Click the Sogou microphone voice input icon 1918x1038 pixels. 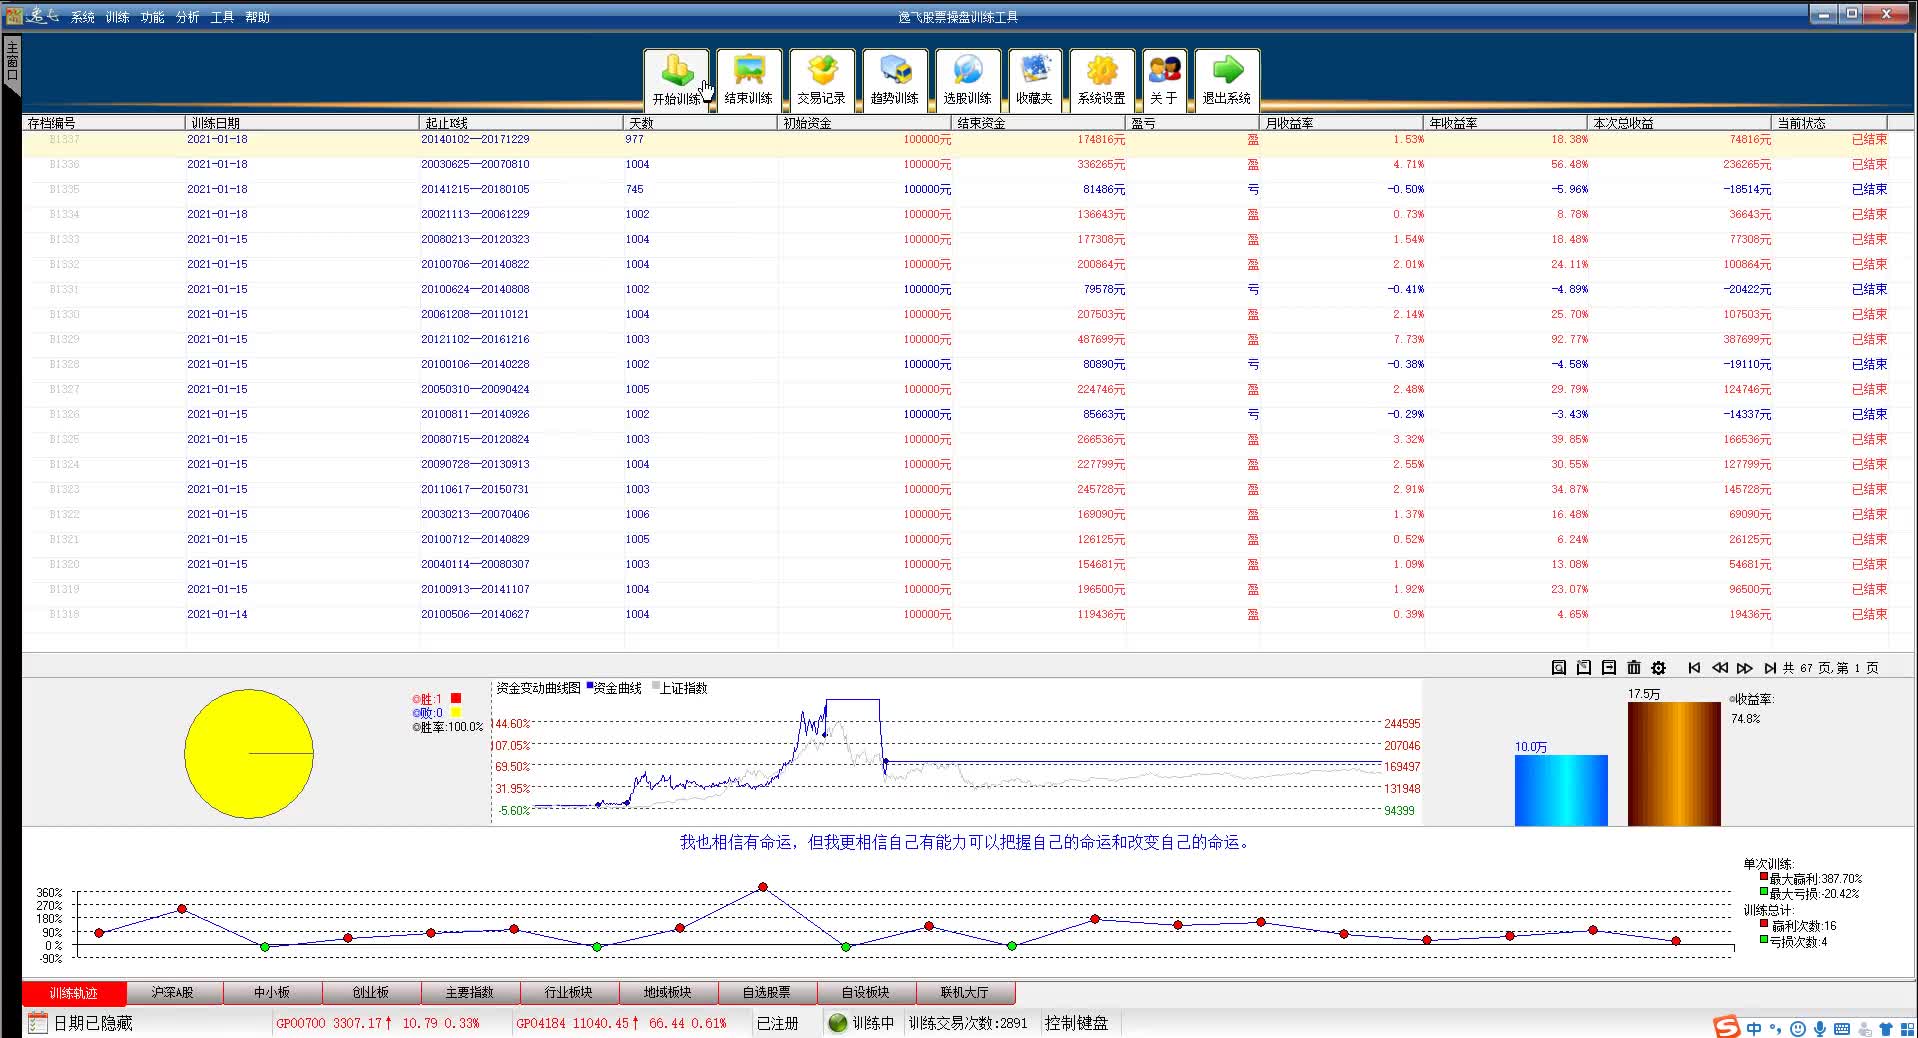click(1820, 1028)
